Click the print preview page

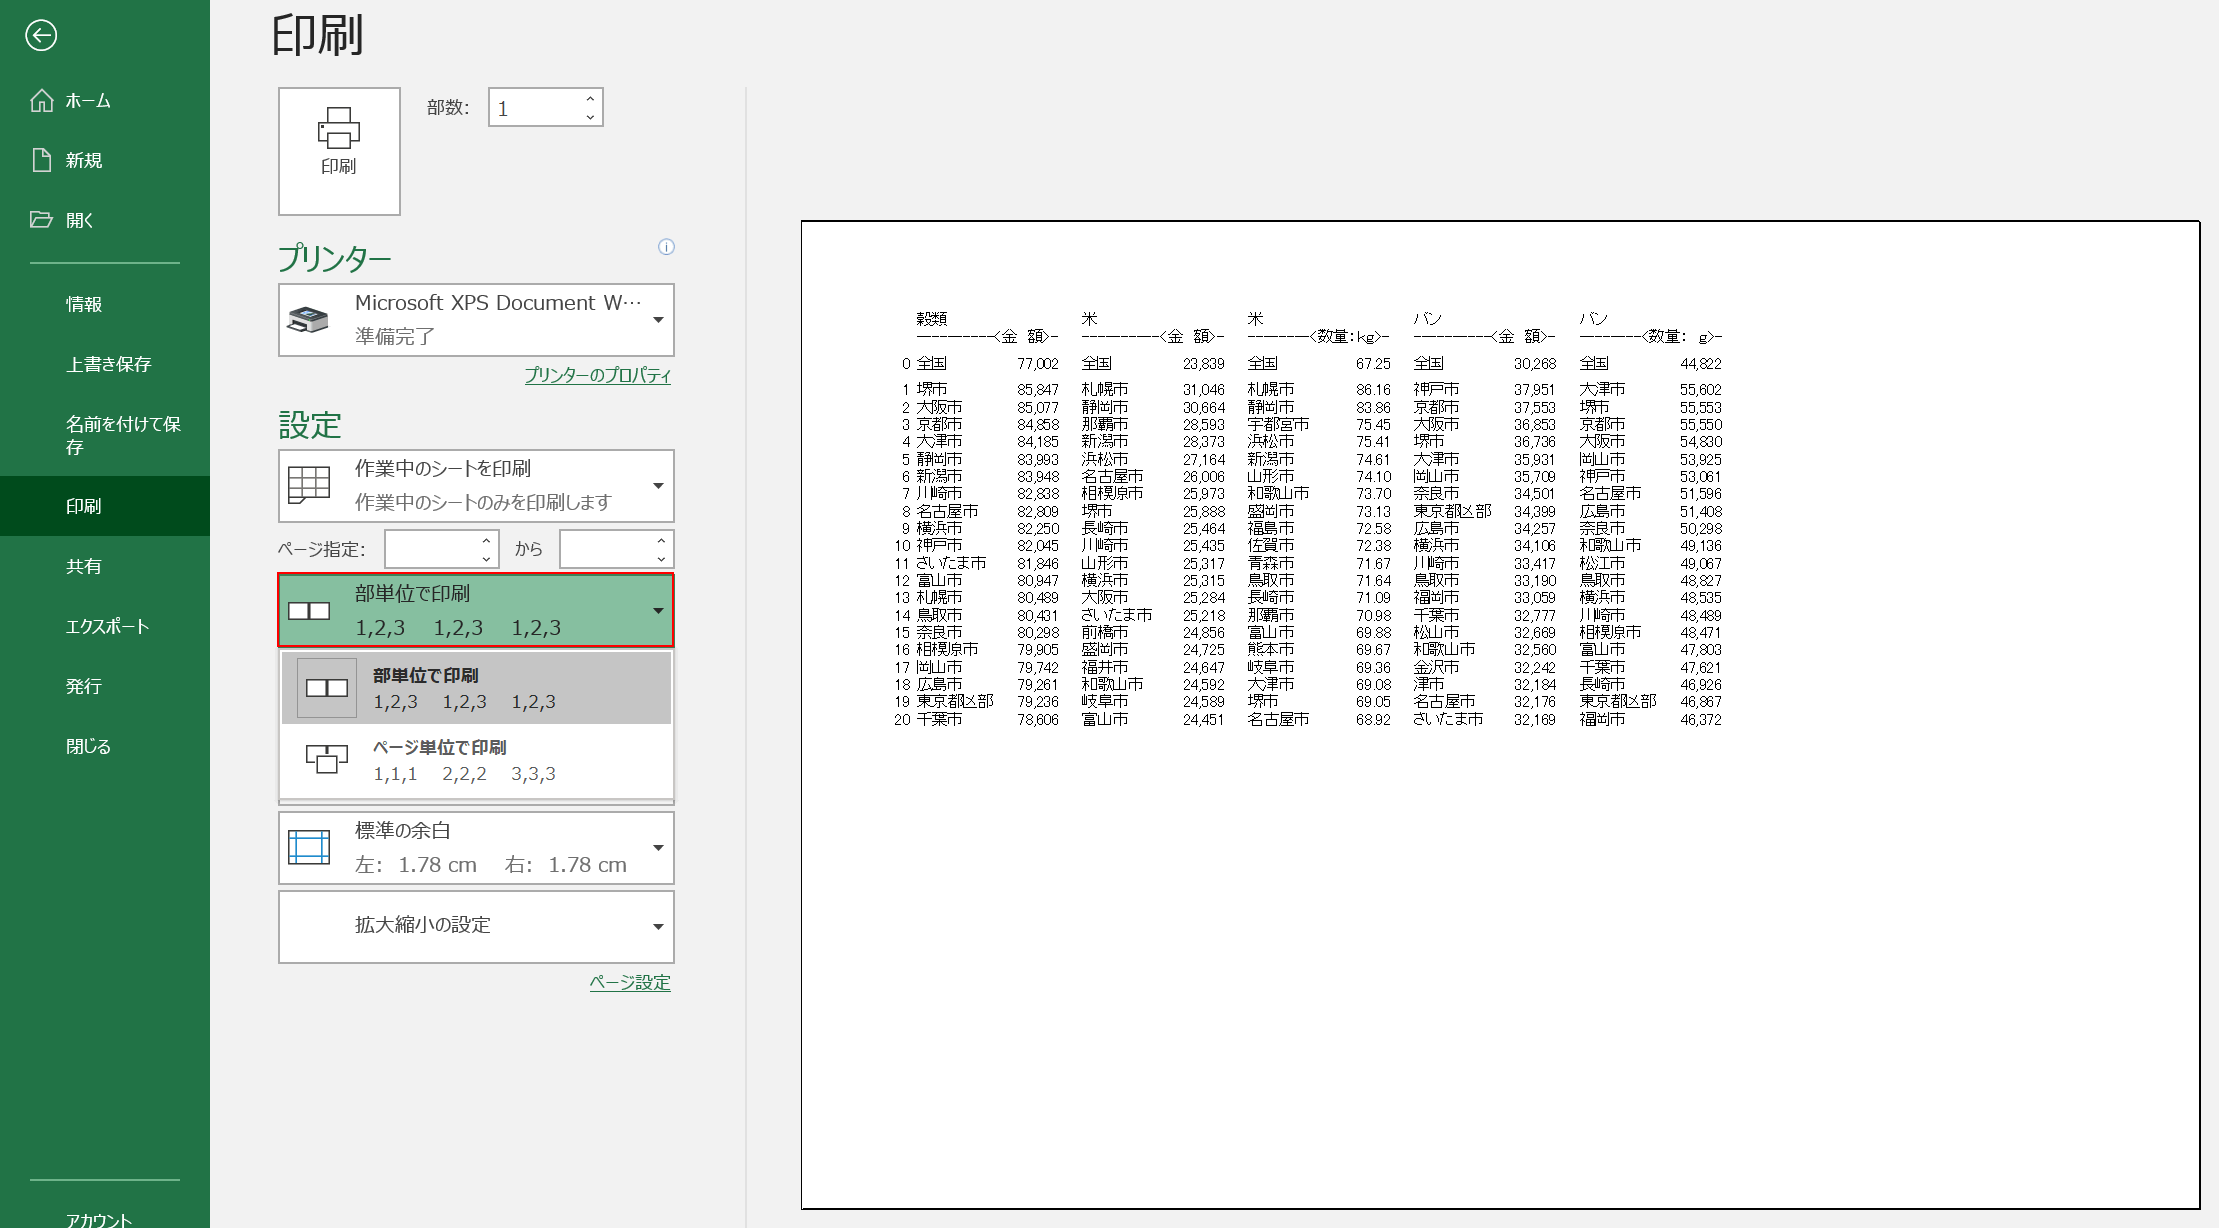(1500, 715)
